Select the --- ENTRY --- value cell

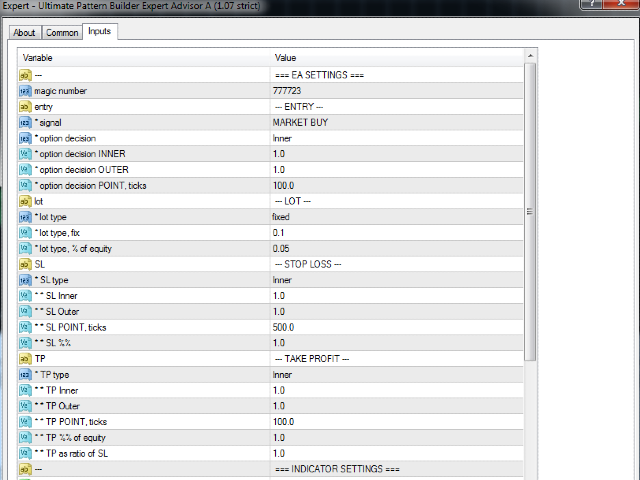coord(396,107)
